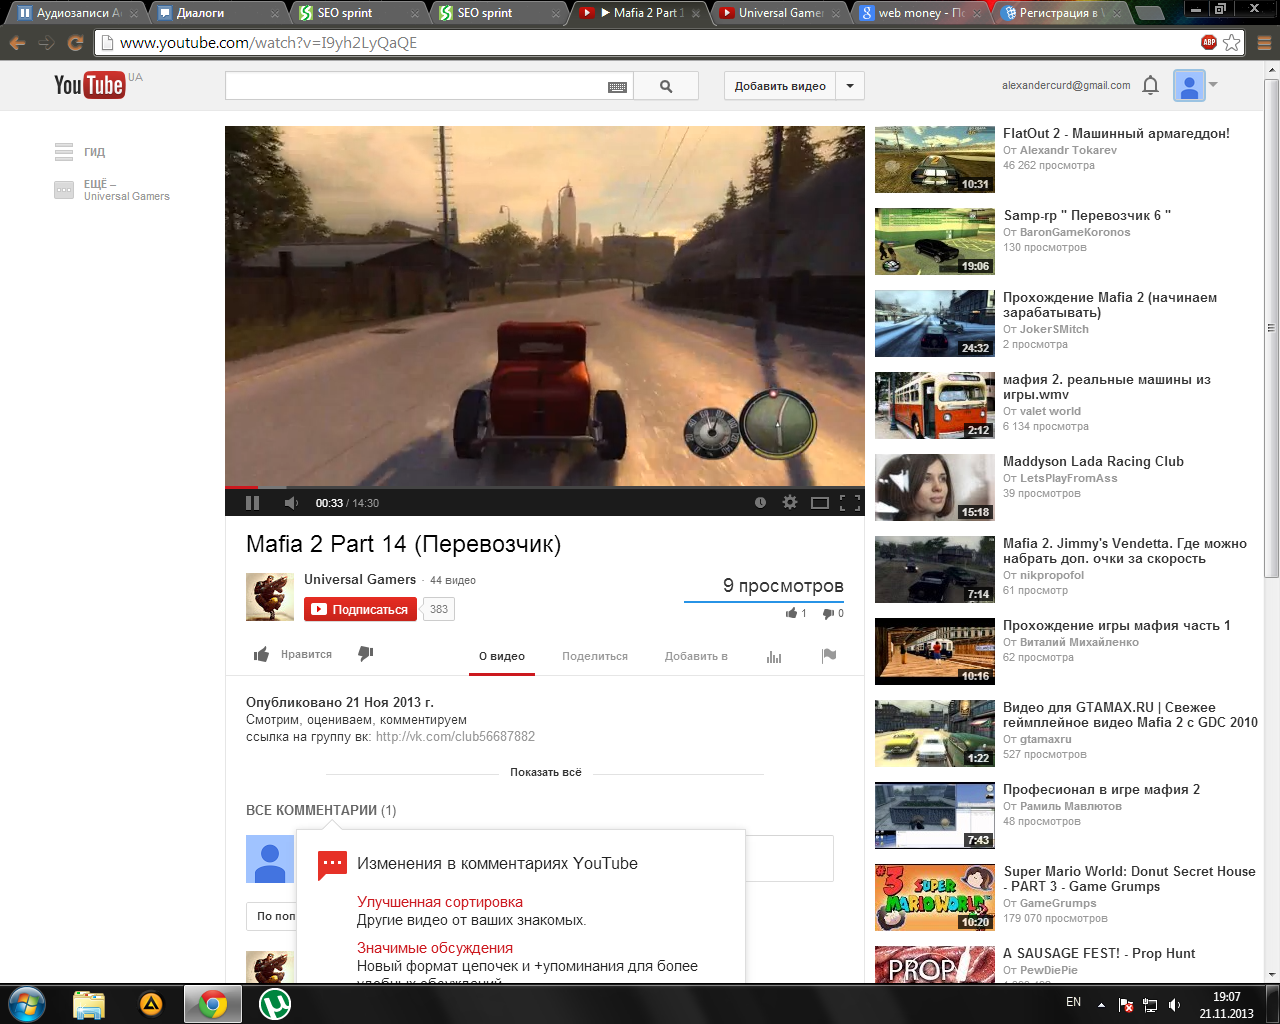The image size is (1280, 1024).
Task: Select the О видео tab
Action: coord(502,656)
